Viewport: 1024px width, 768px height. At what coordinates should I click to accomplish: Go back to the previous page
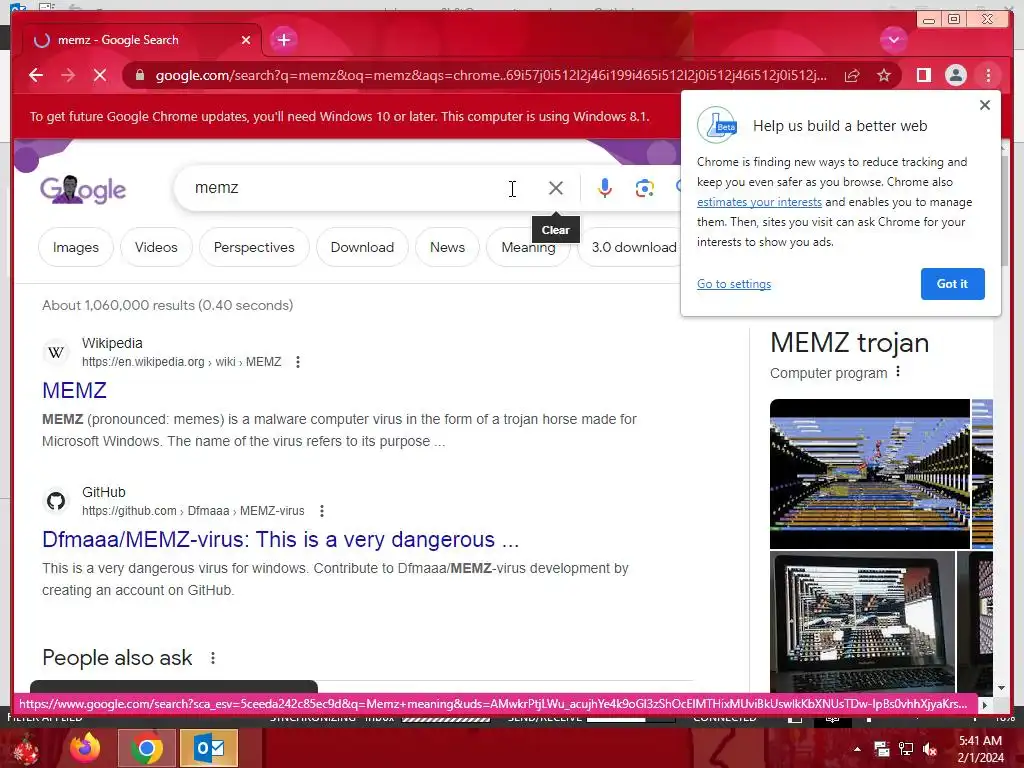[x=36, y=75]
